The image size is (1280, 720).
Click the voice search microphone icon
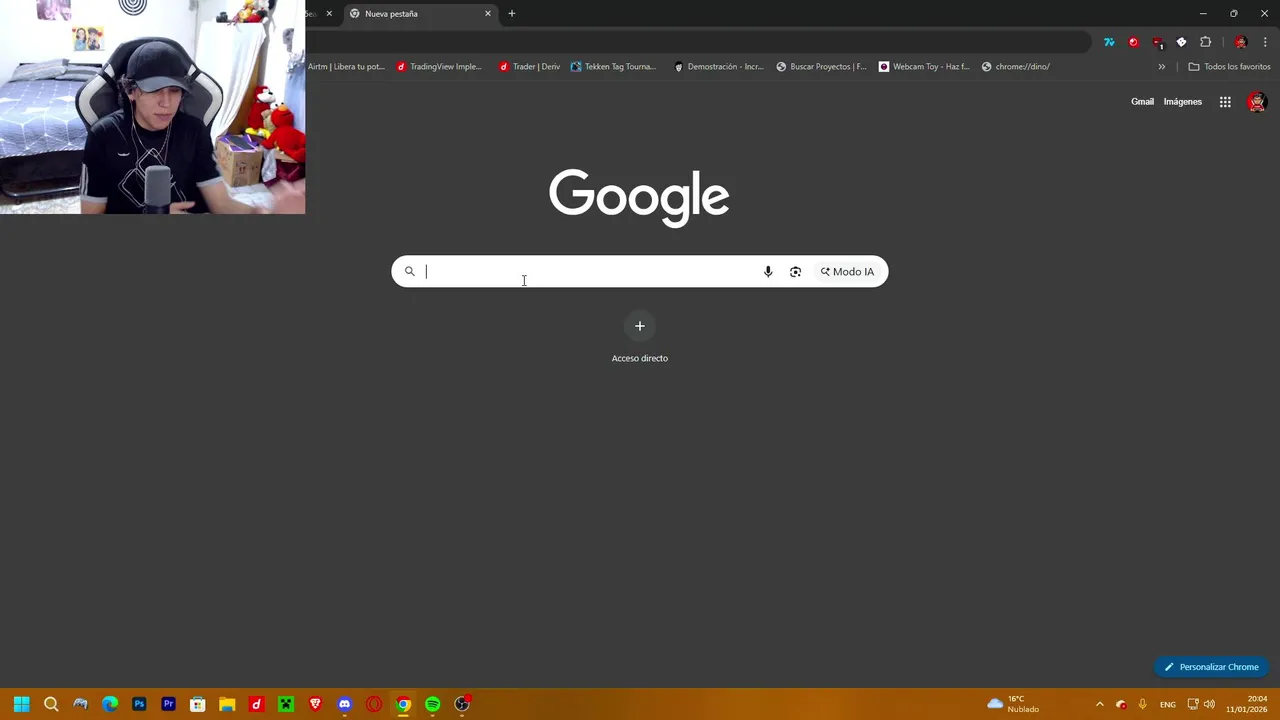pos(768,272)
